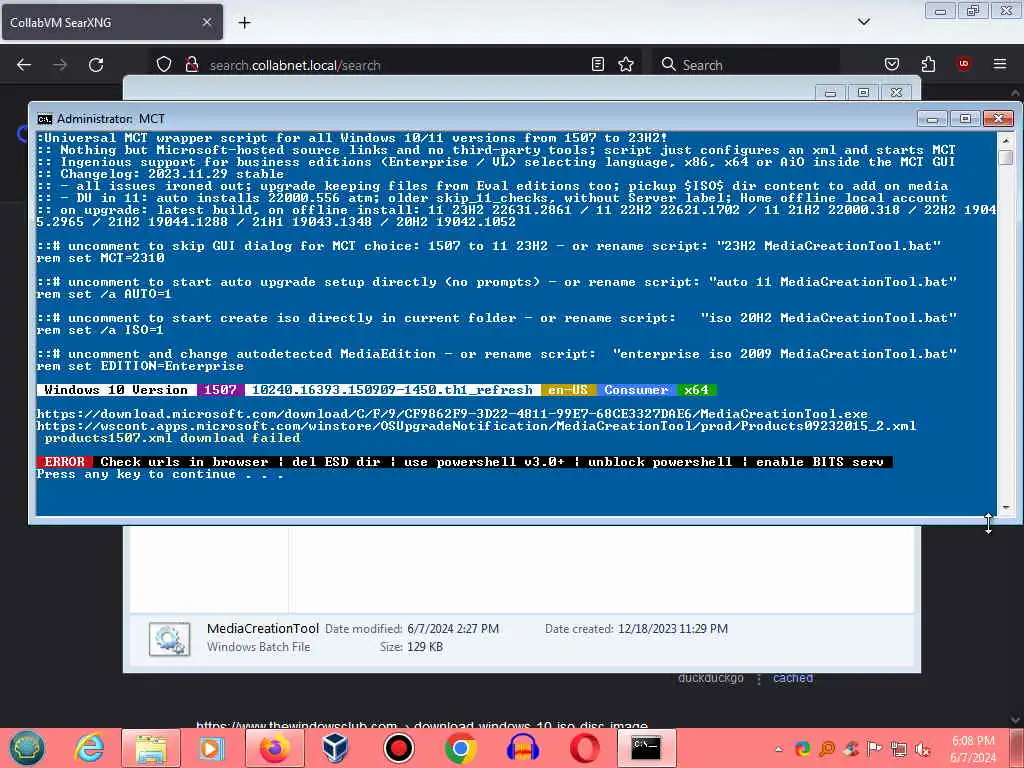Toggle reader view in Firefox
Screen dimensions: 1024x768
coord(598,64)
